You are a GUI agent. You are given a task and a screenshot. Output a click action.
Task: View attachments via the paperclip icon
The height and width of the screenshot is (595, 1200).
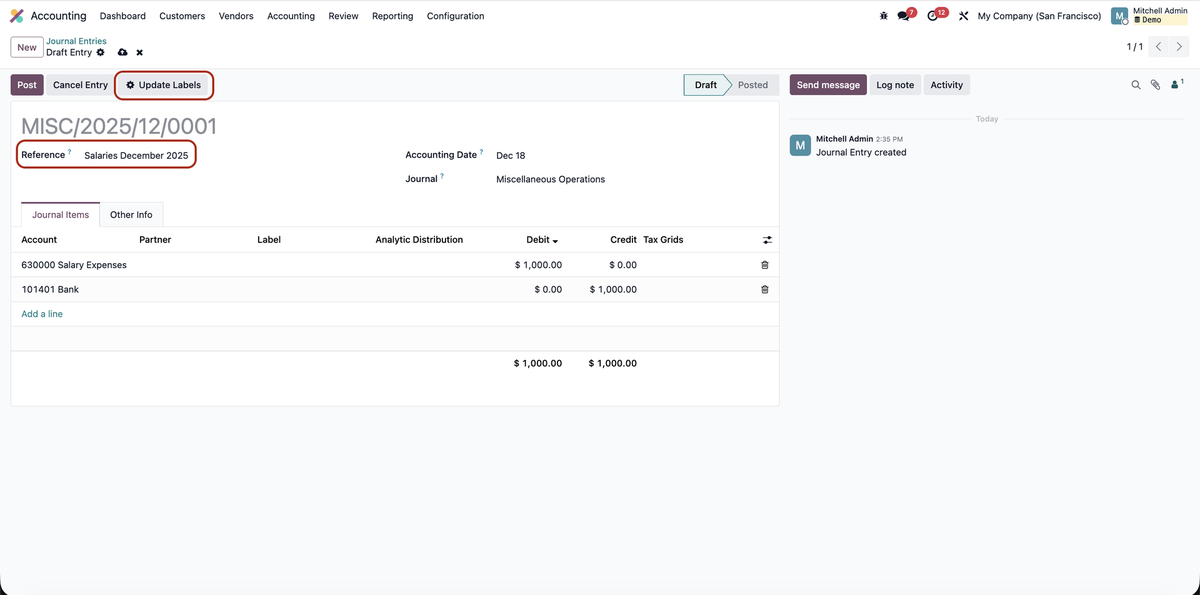click(x=1155, y=84)
